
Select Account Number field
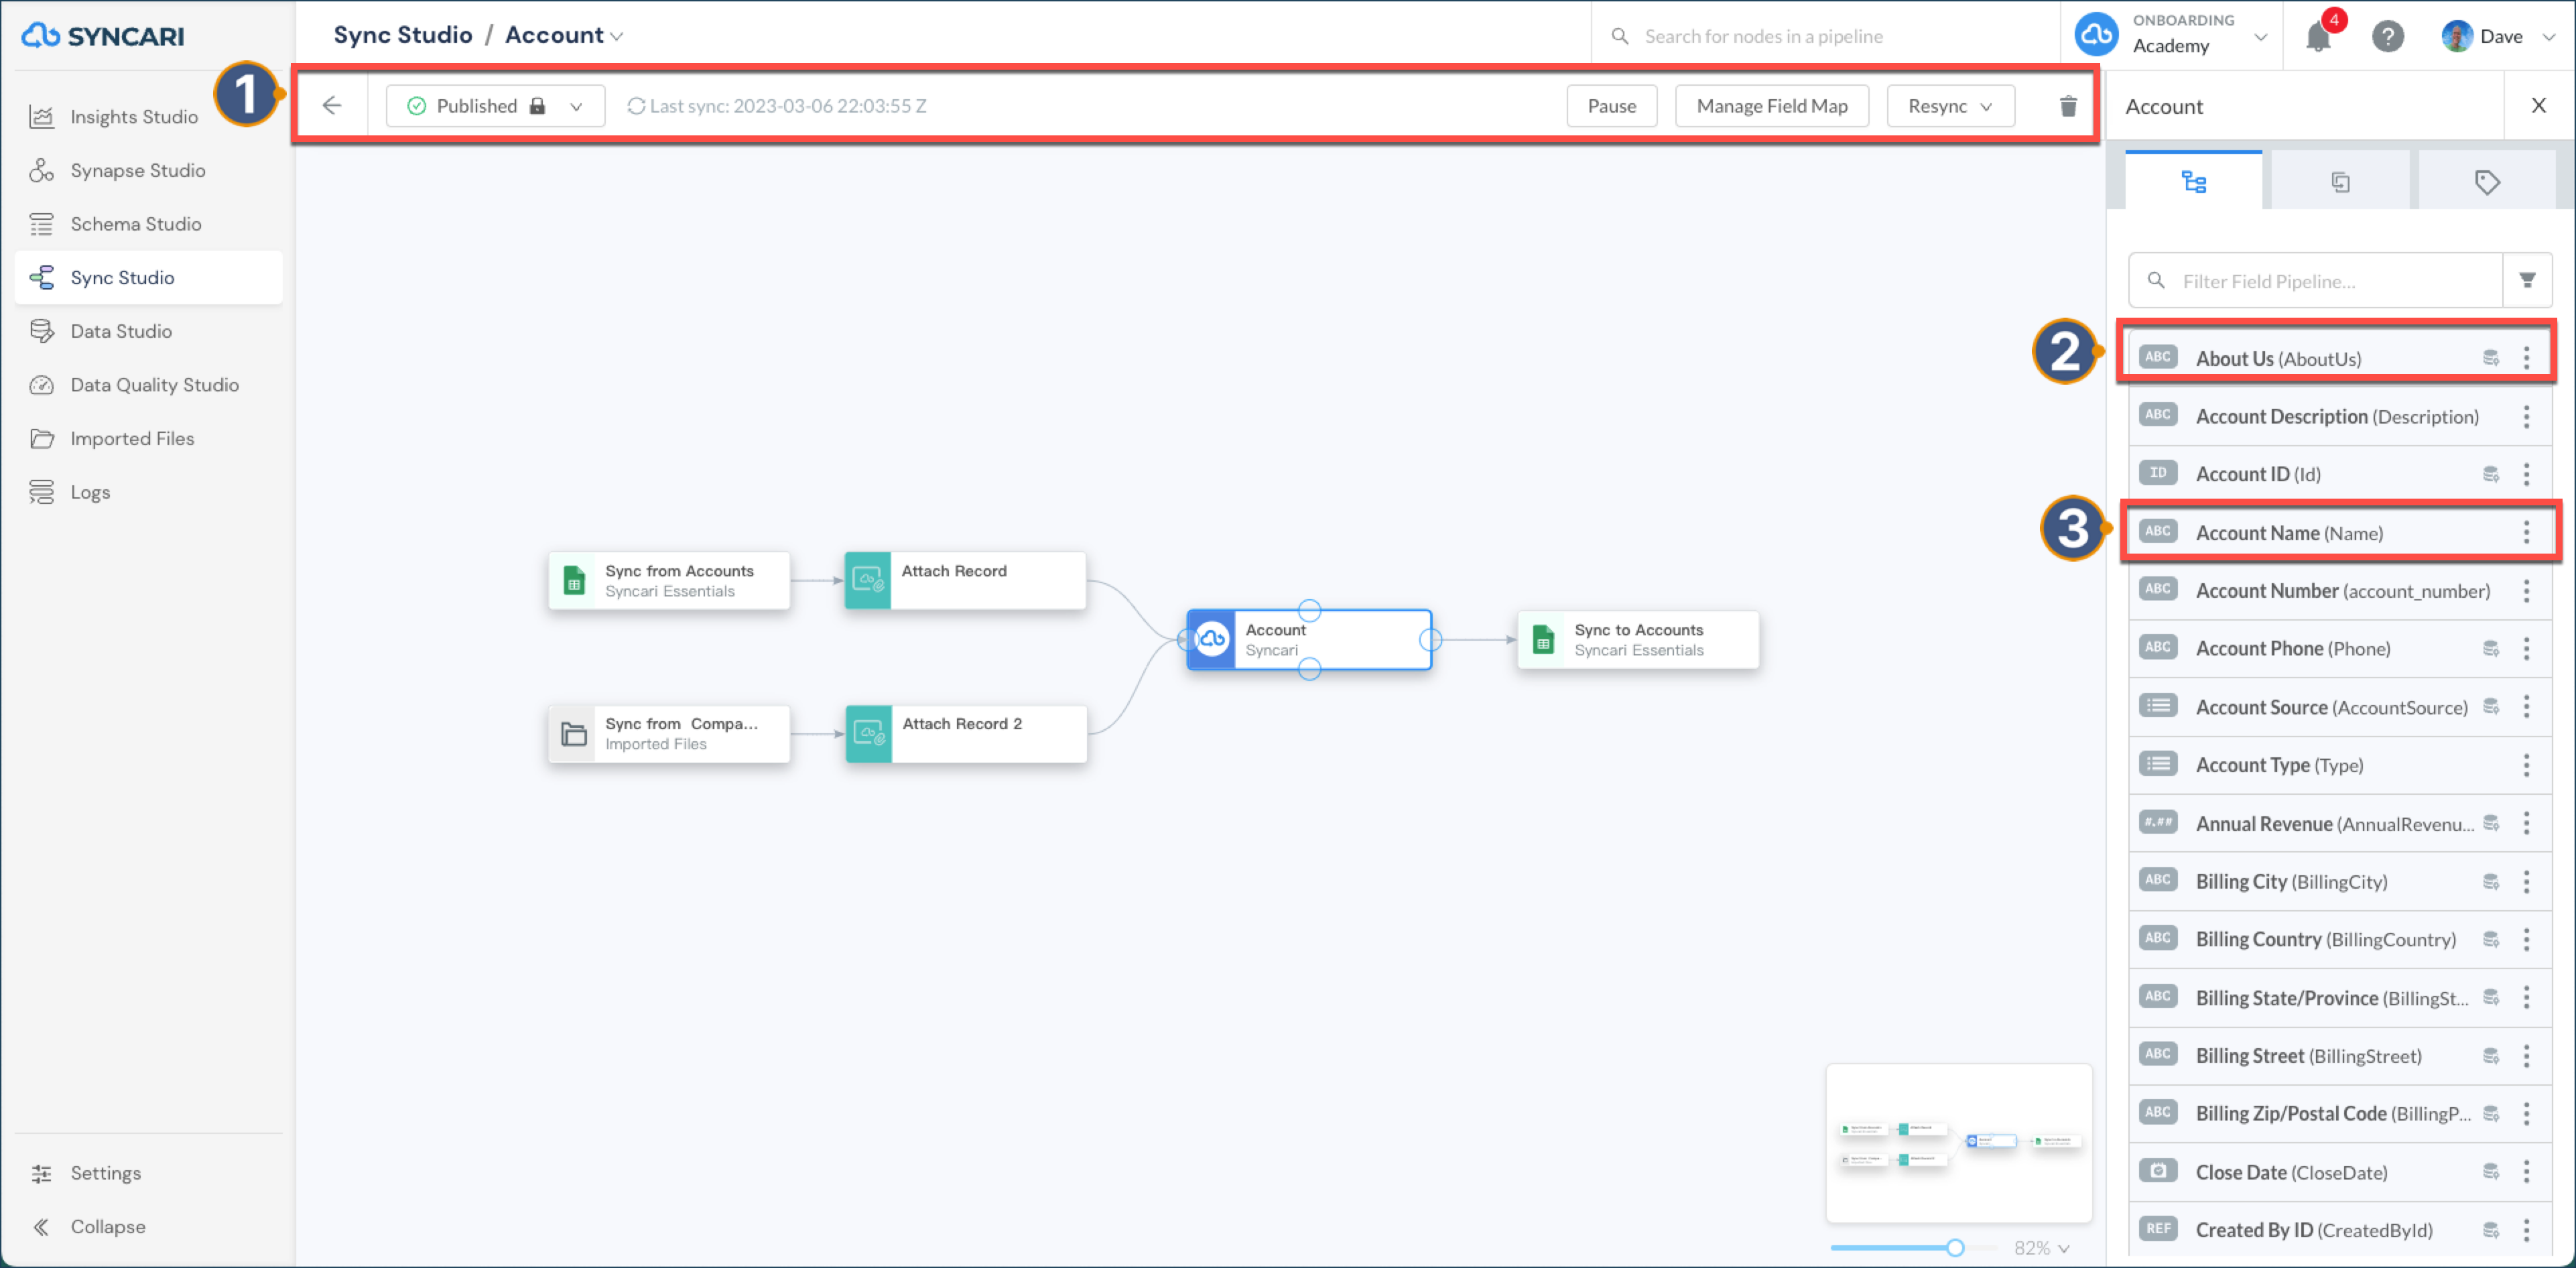(2339, 590)
